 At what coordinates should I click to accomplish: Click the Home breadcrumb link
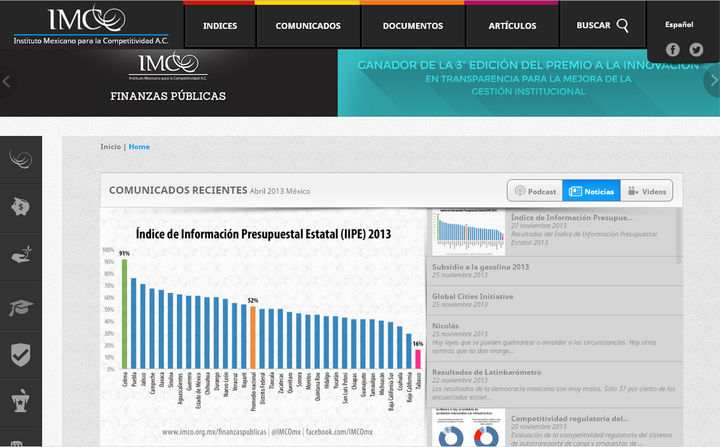139,147
